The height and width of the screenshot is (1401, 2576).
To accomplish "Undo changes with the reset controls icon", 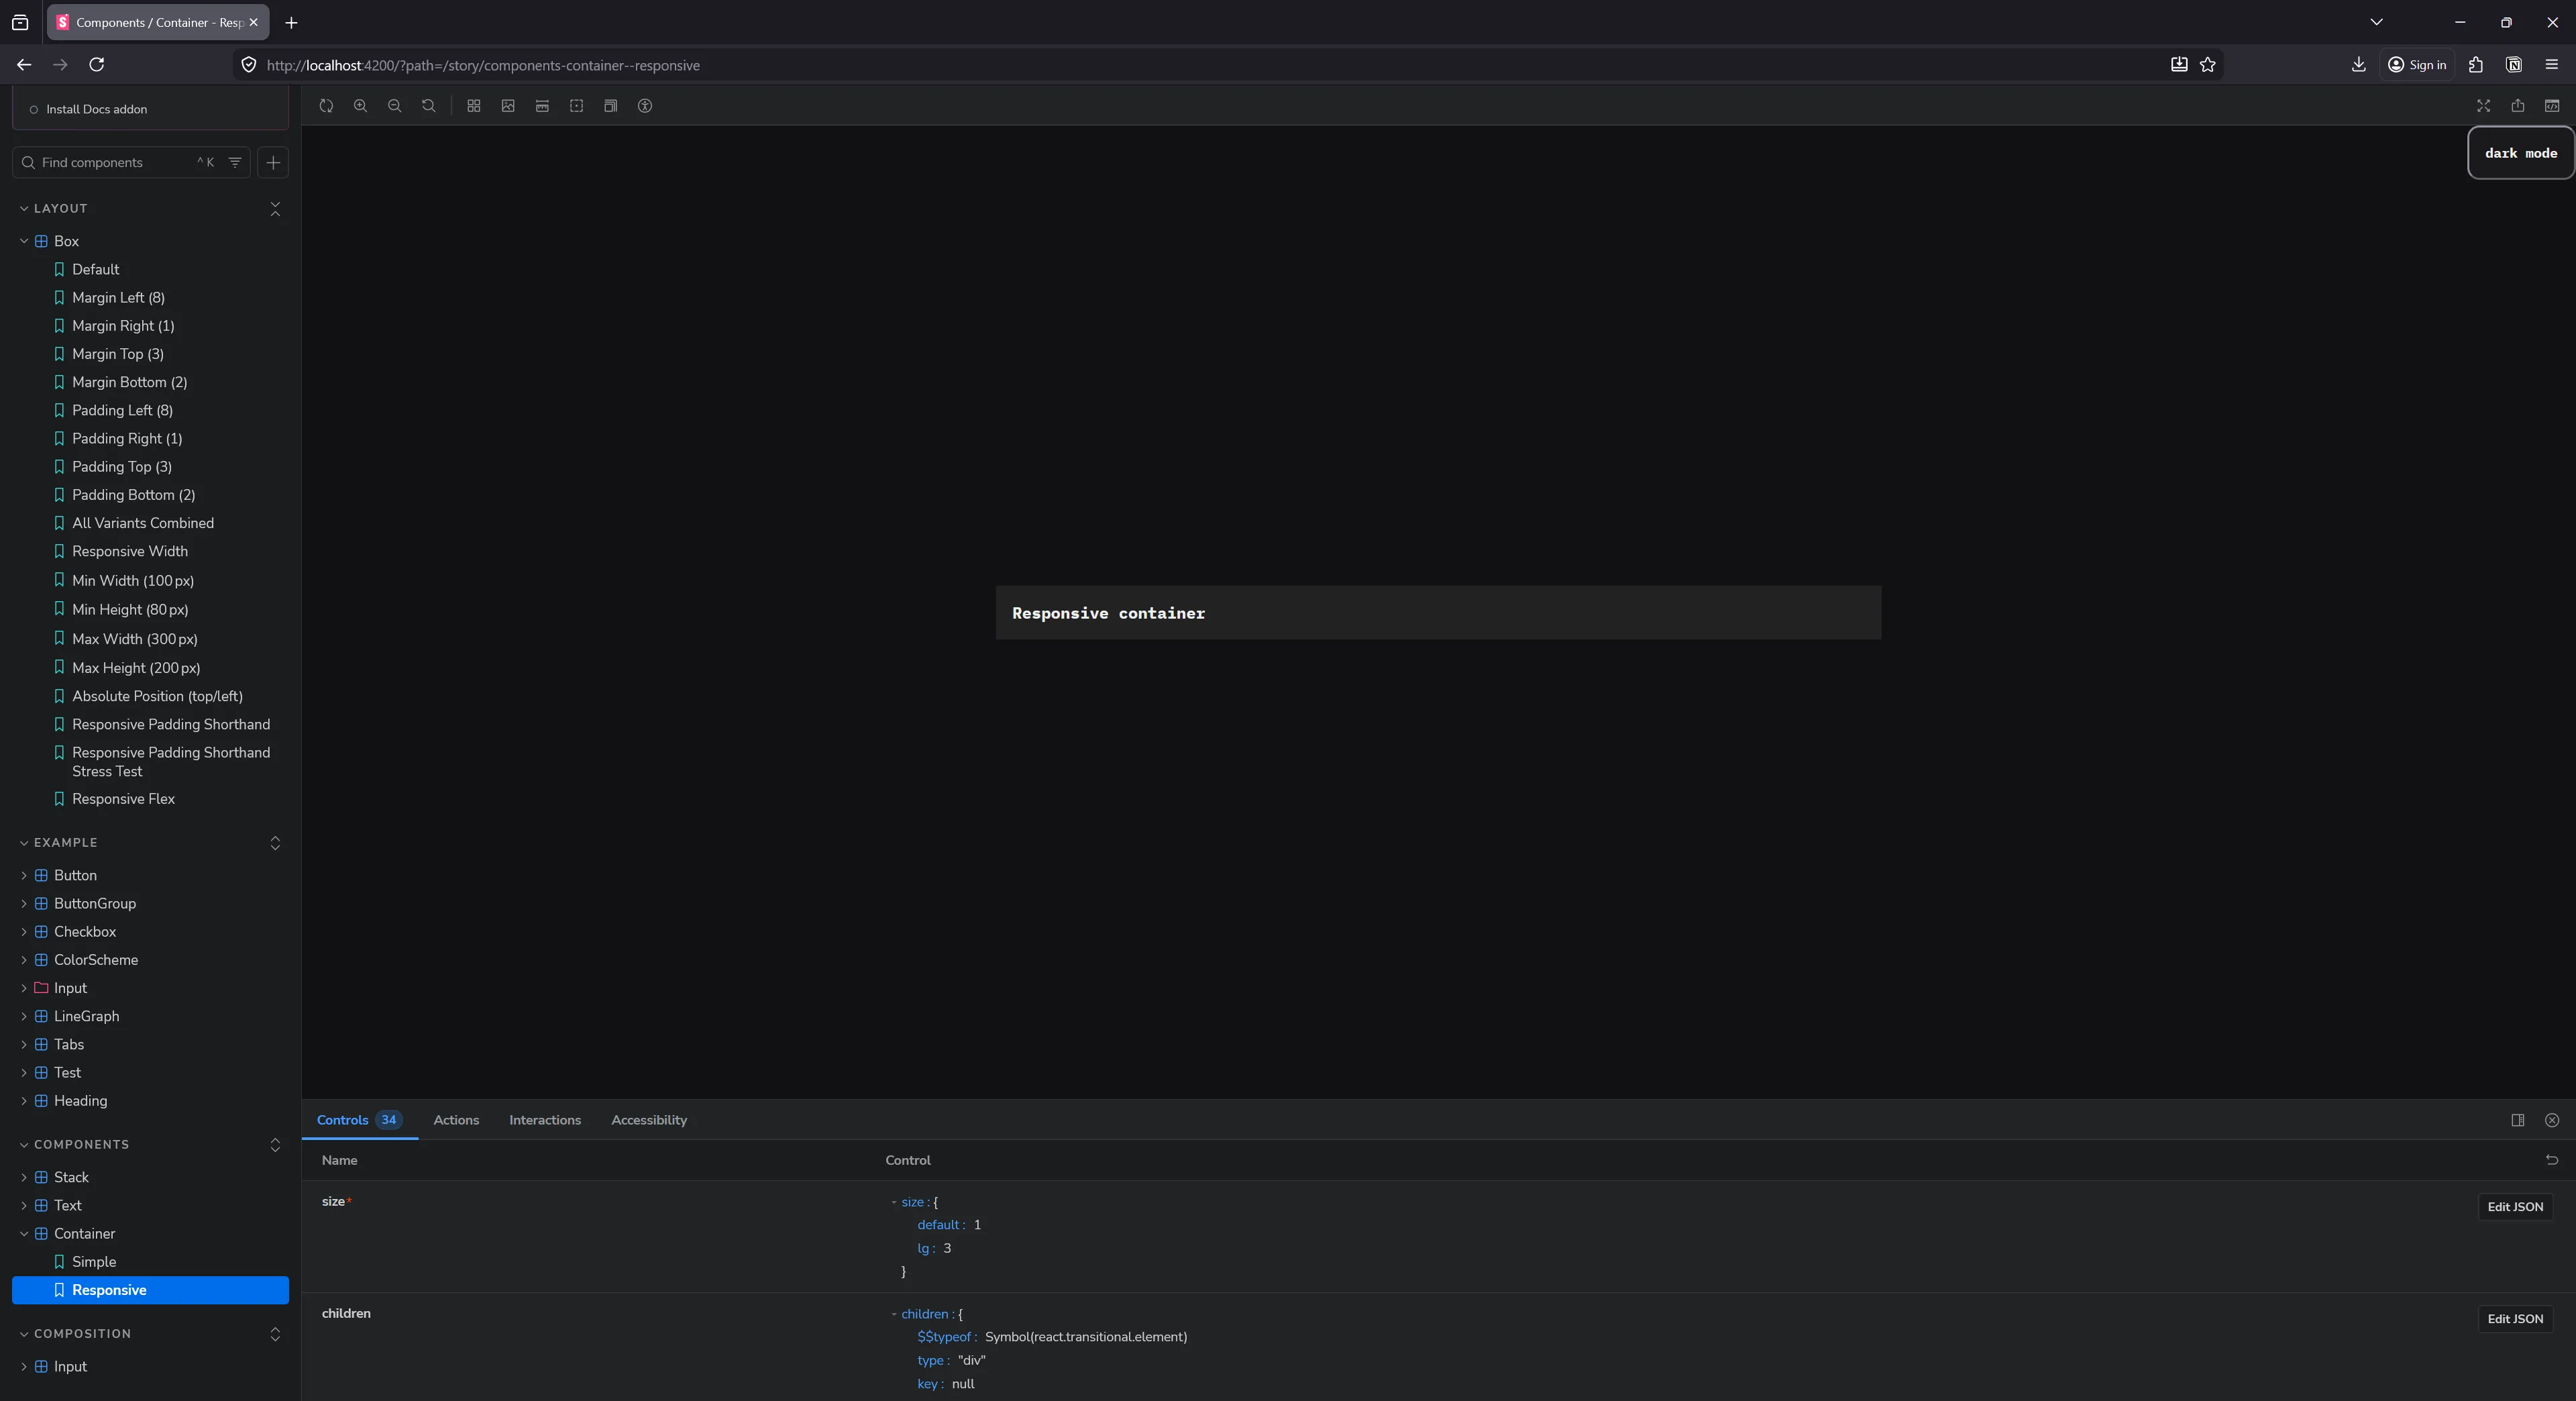I will click(2552, 1160).
